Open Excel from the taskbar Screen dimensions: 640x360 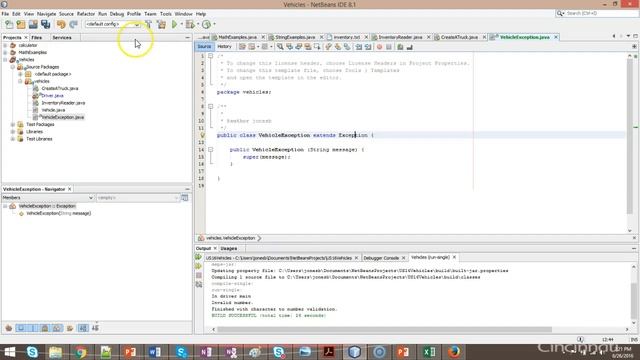(429, 352)
